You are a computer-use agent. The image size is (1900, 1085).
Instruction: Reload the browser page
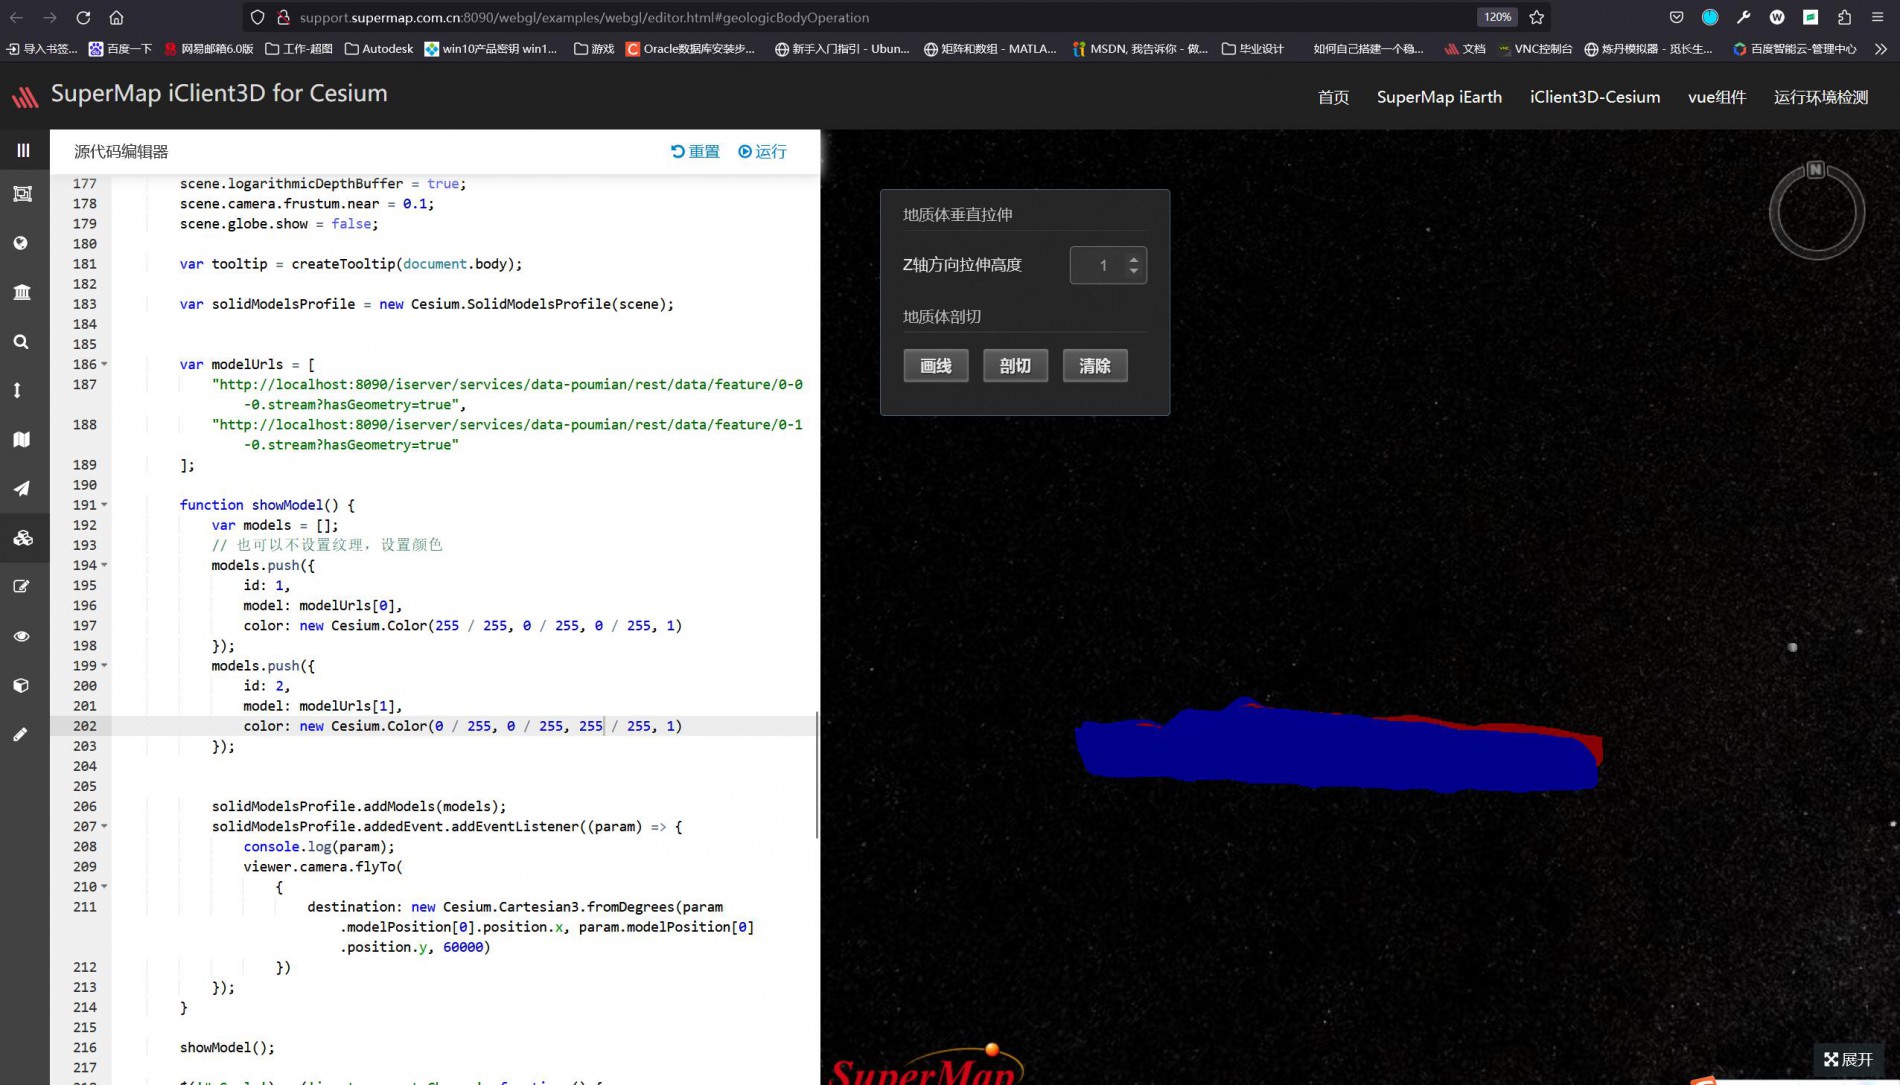(x=83, y=17)
